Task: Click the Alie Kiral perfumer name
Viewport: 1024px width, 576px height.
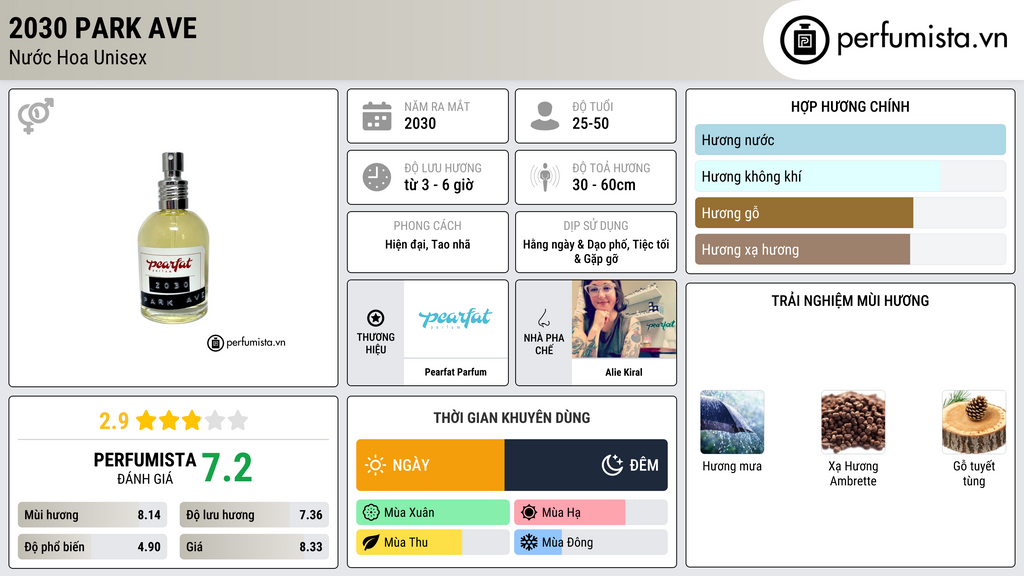Action: point(624,372)
